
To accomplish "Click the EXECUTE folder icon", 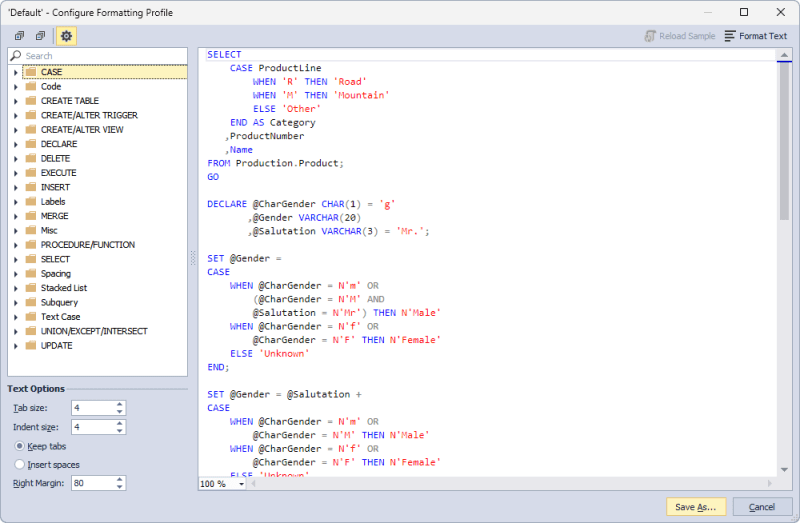I will point(31,172).
